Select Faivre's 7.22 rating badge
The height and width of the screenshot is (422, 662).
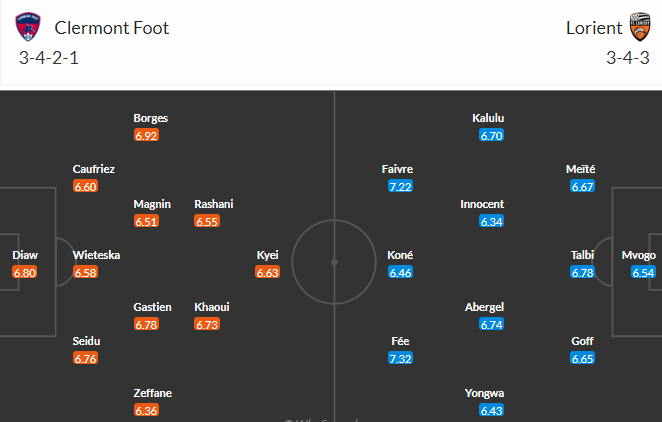click(x=401, y=186)
